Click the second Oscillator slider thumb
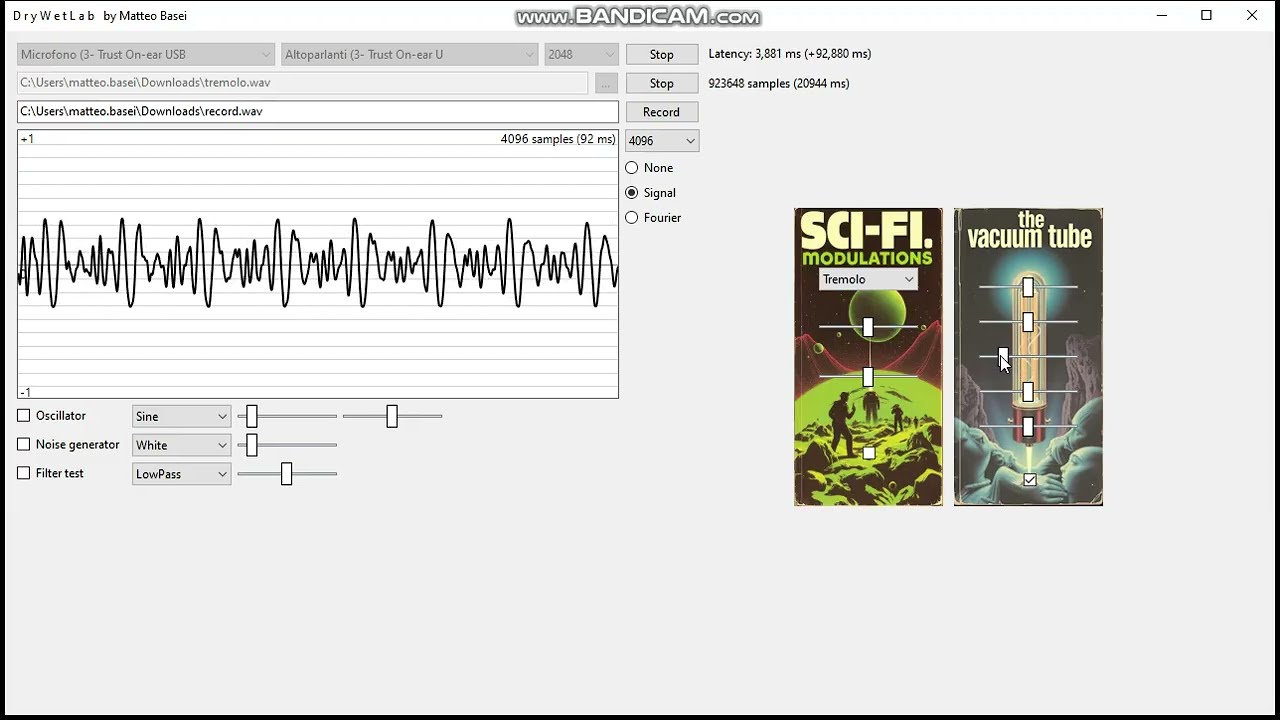 [392, 416]
